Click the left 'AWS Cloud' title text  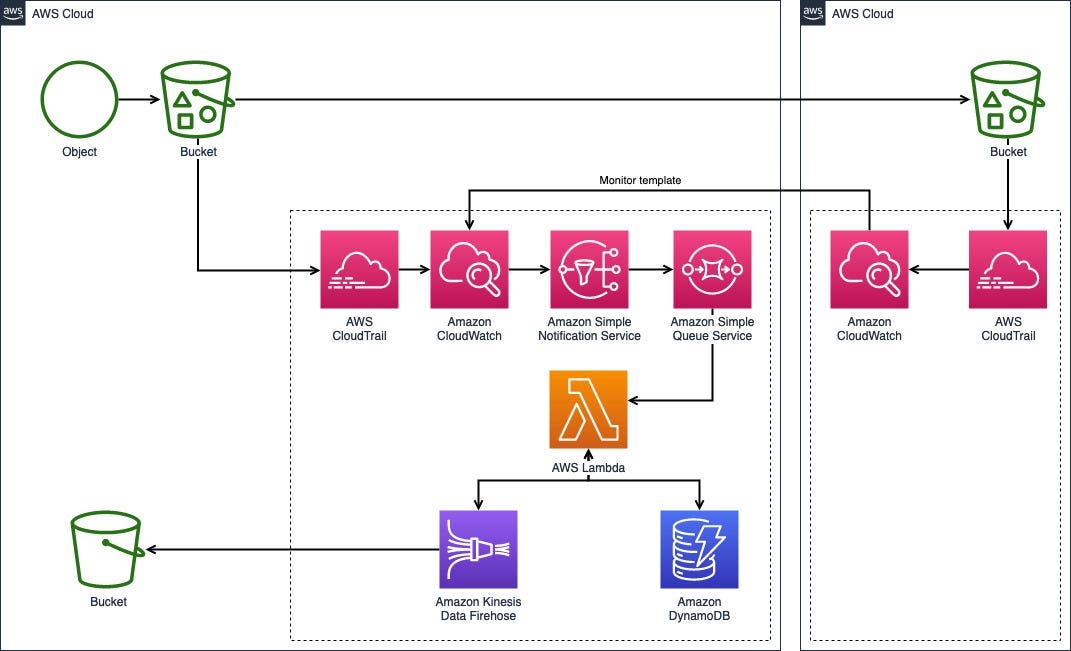63,14
